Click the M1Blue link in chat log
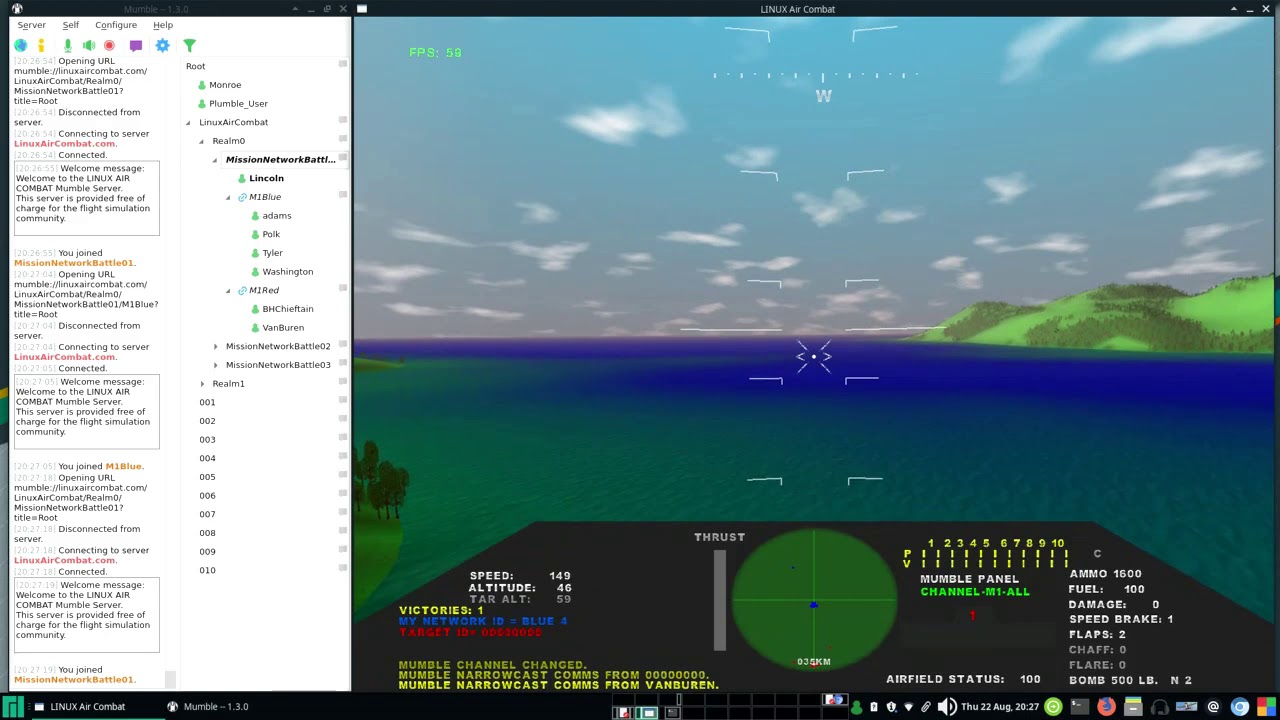 click(x=124, y=466)
